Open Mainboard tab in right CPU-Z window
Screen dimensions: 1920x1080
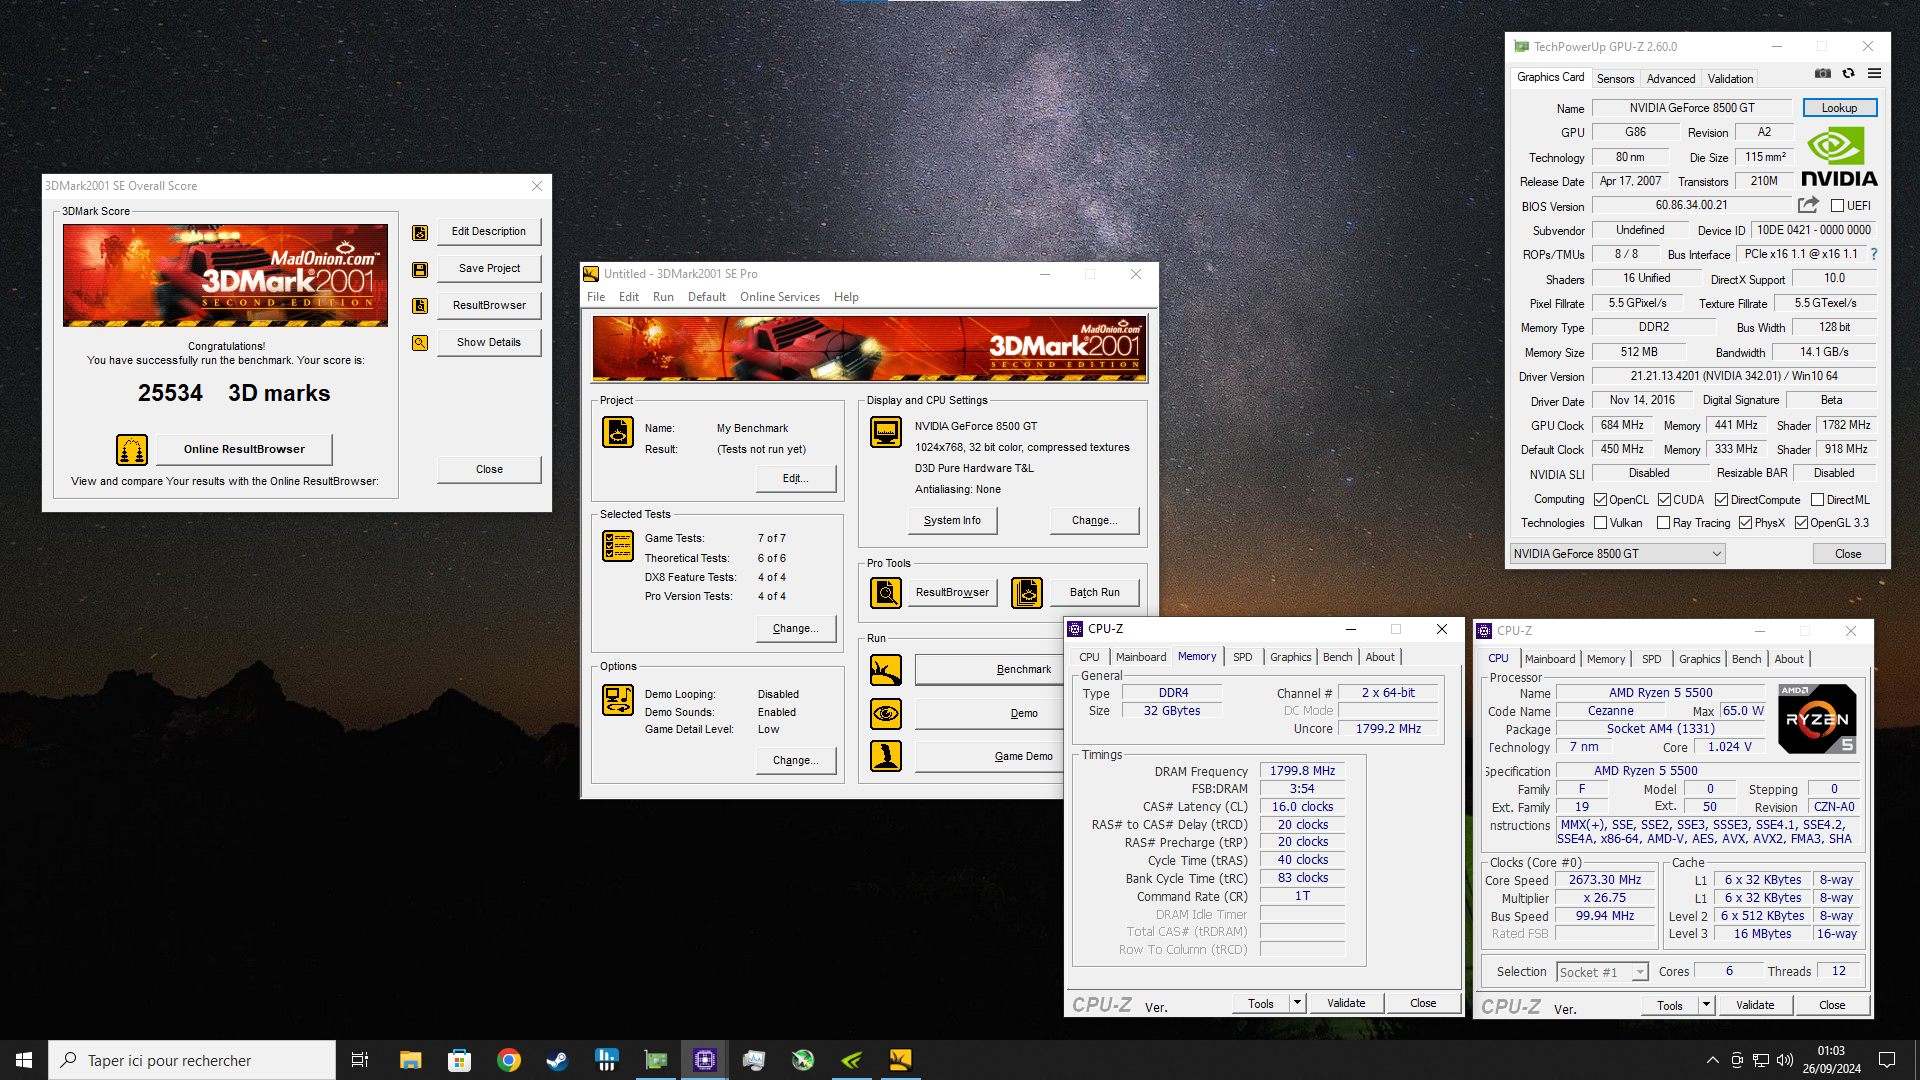click(1550, 659)
